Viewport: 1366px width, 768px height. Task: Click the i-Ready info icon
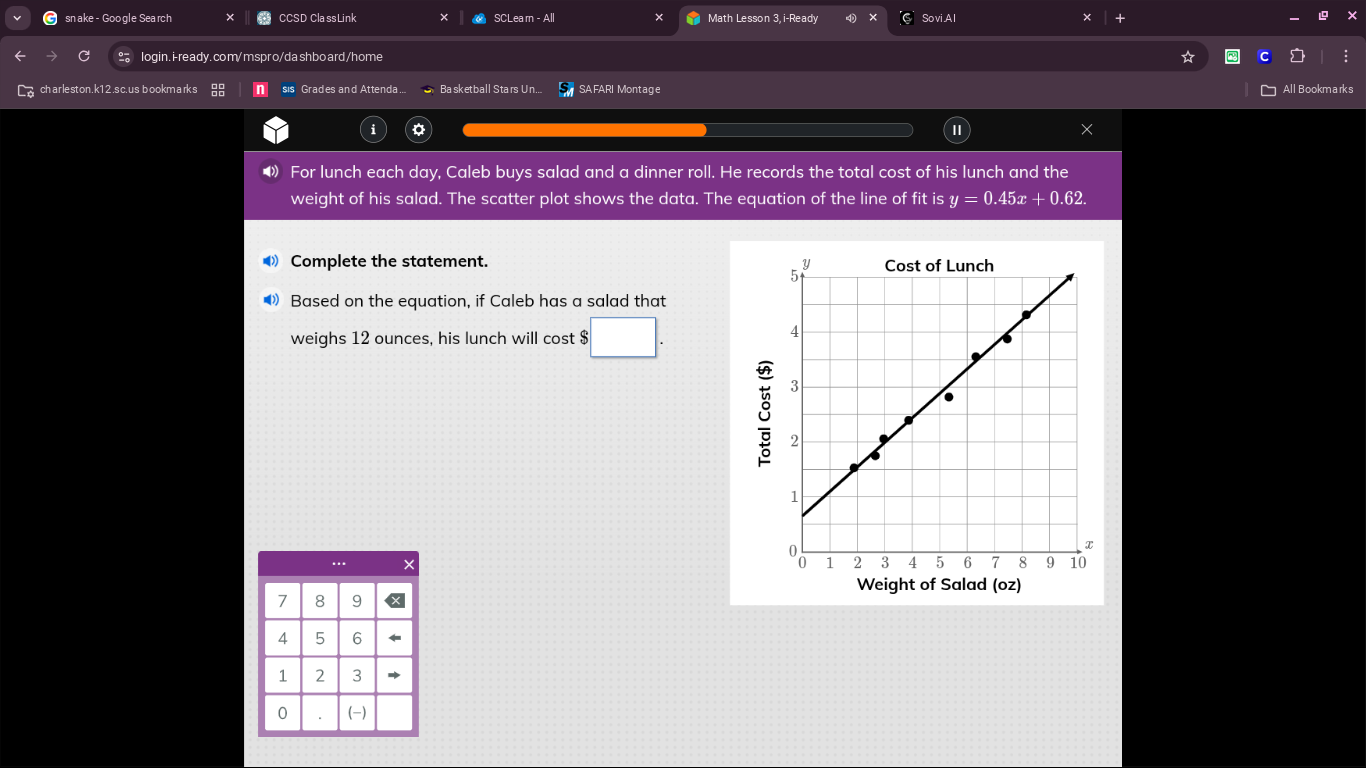373,129
